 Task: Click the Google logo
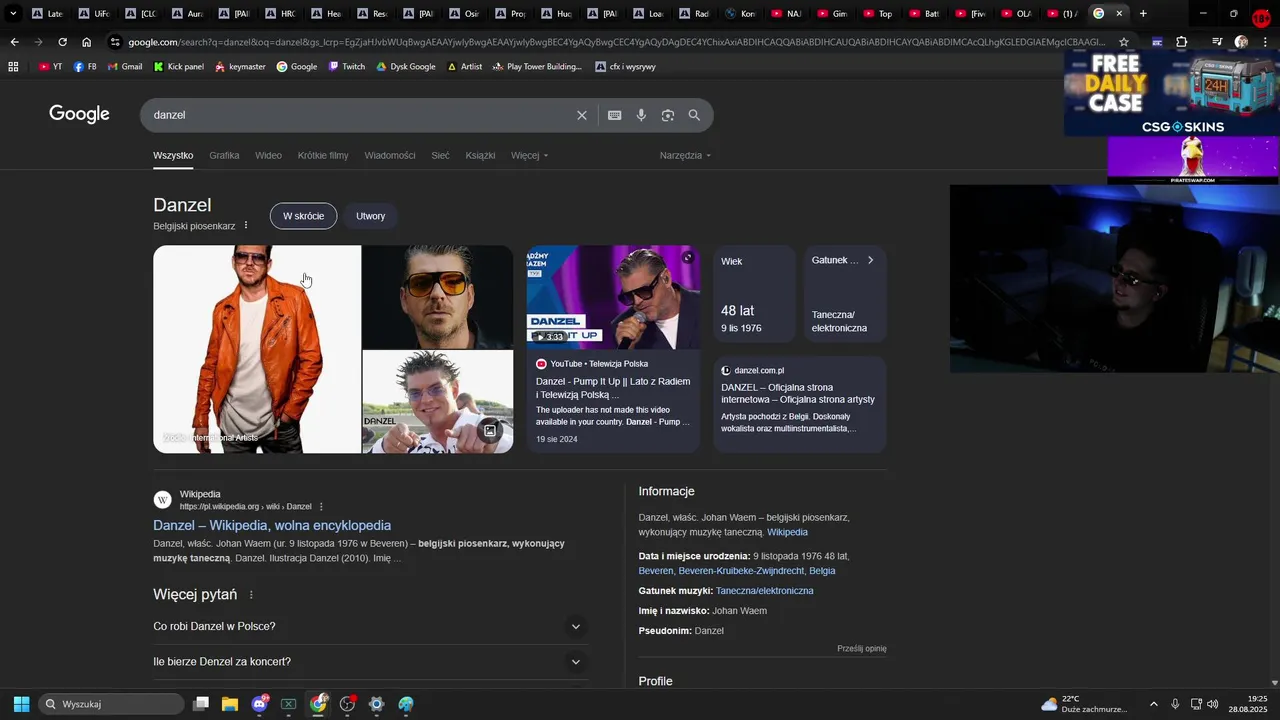[79, 114]
